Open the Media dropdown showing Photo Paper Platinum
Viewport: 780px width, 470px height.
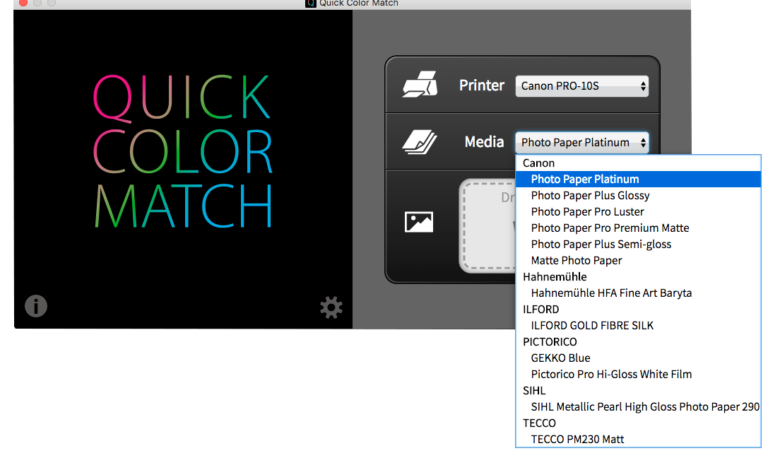point(582,143)
